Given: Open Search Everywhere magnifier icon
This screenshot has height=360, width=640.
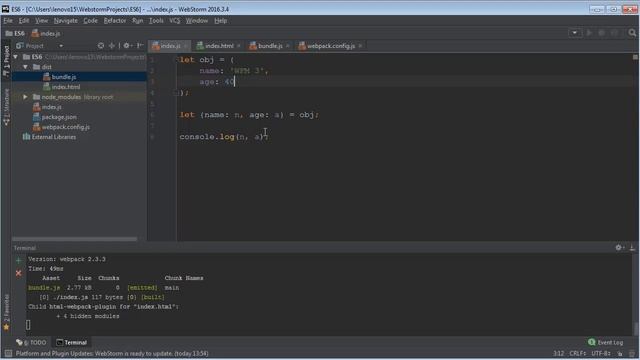Looking at the screenshot, I should tap(632, 33).
